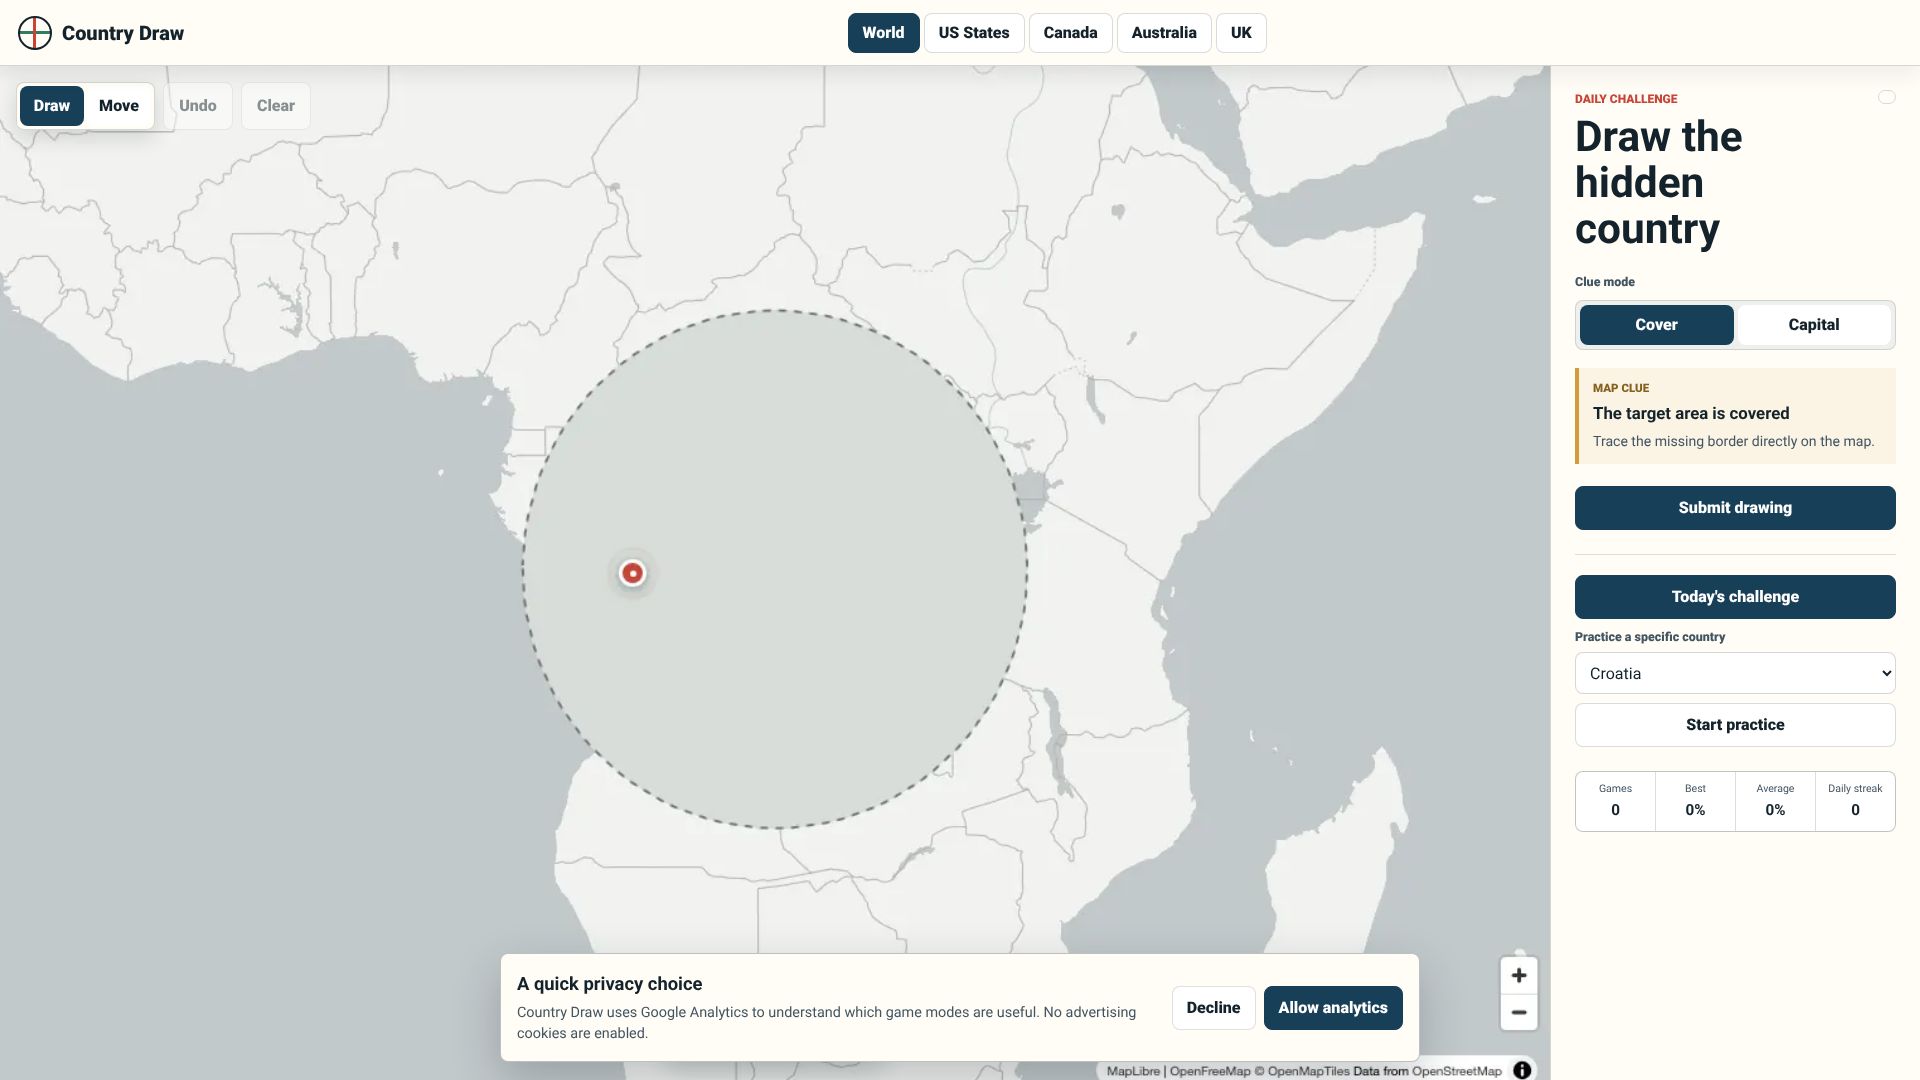This screenshot has width=1920, height=1080.
Task: Toggle the small switch beside Daily Challenge
Action: click(x=1886, y=97)
